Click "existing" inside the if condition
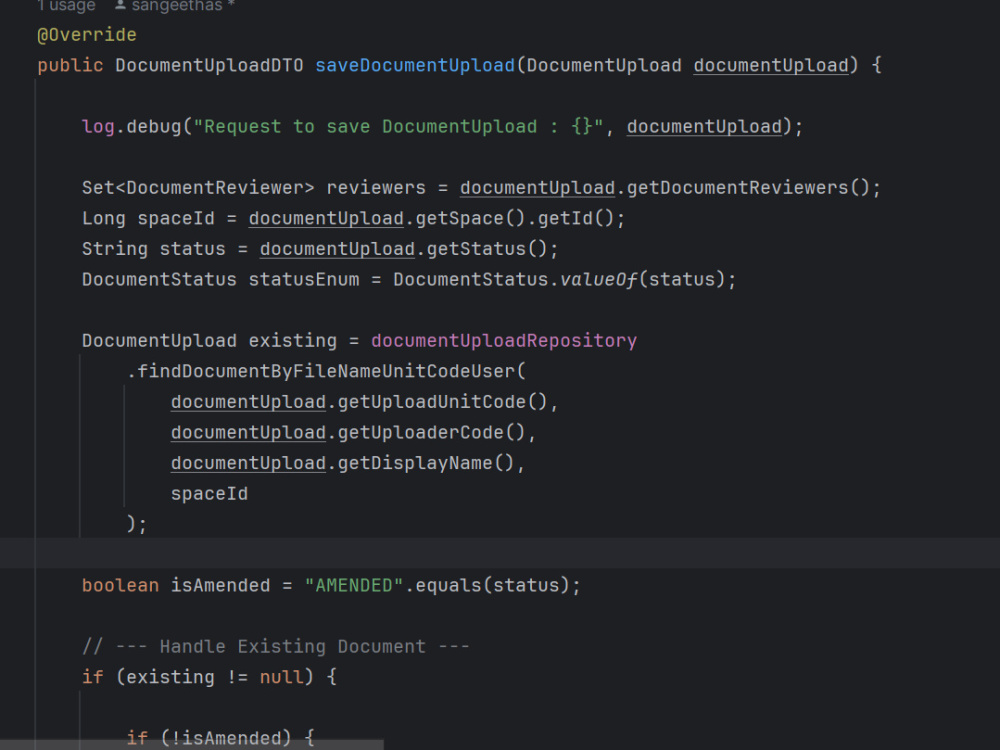Image resolution: width=1000 pixels, height=750 pixels. pyautogui.click(x=170, y=677)
